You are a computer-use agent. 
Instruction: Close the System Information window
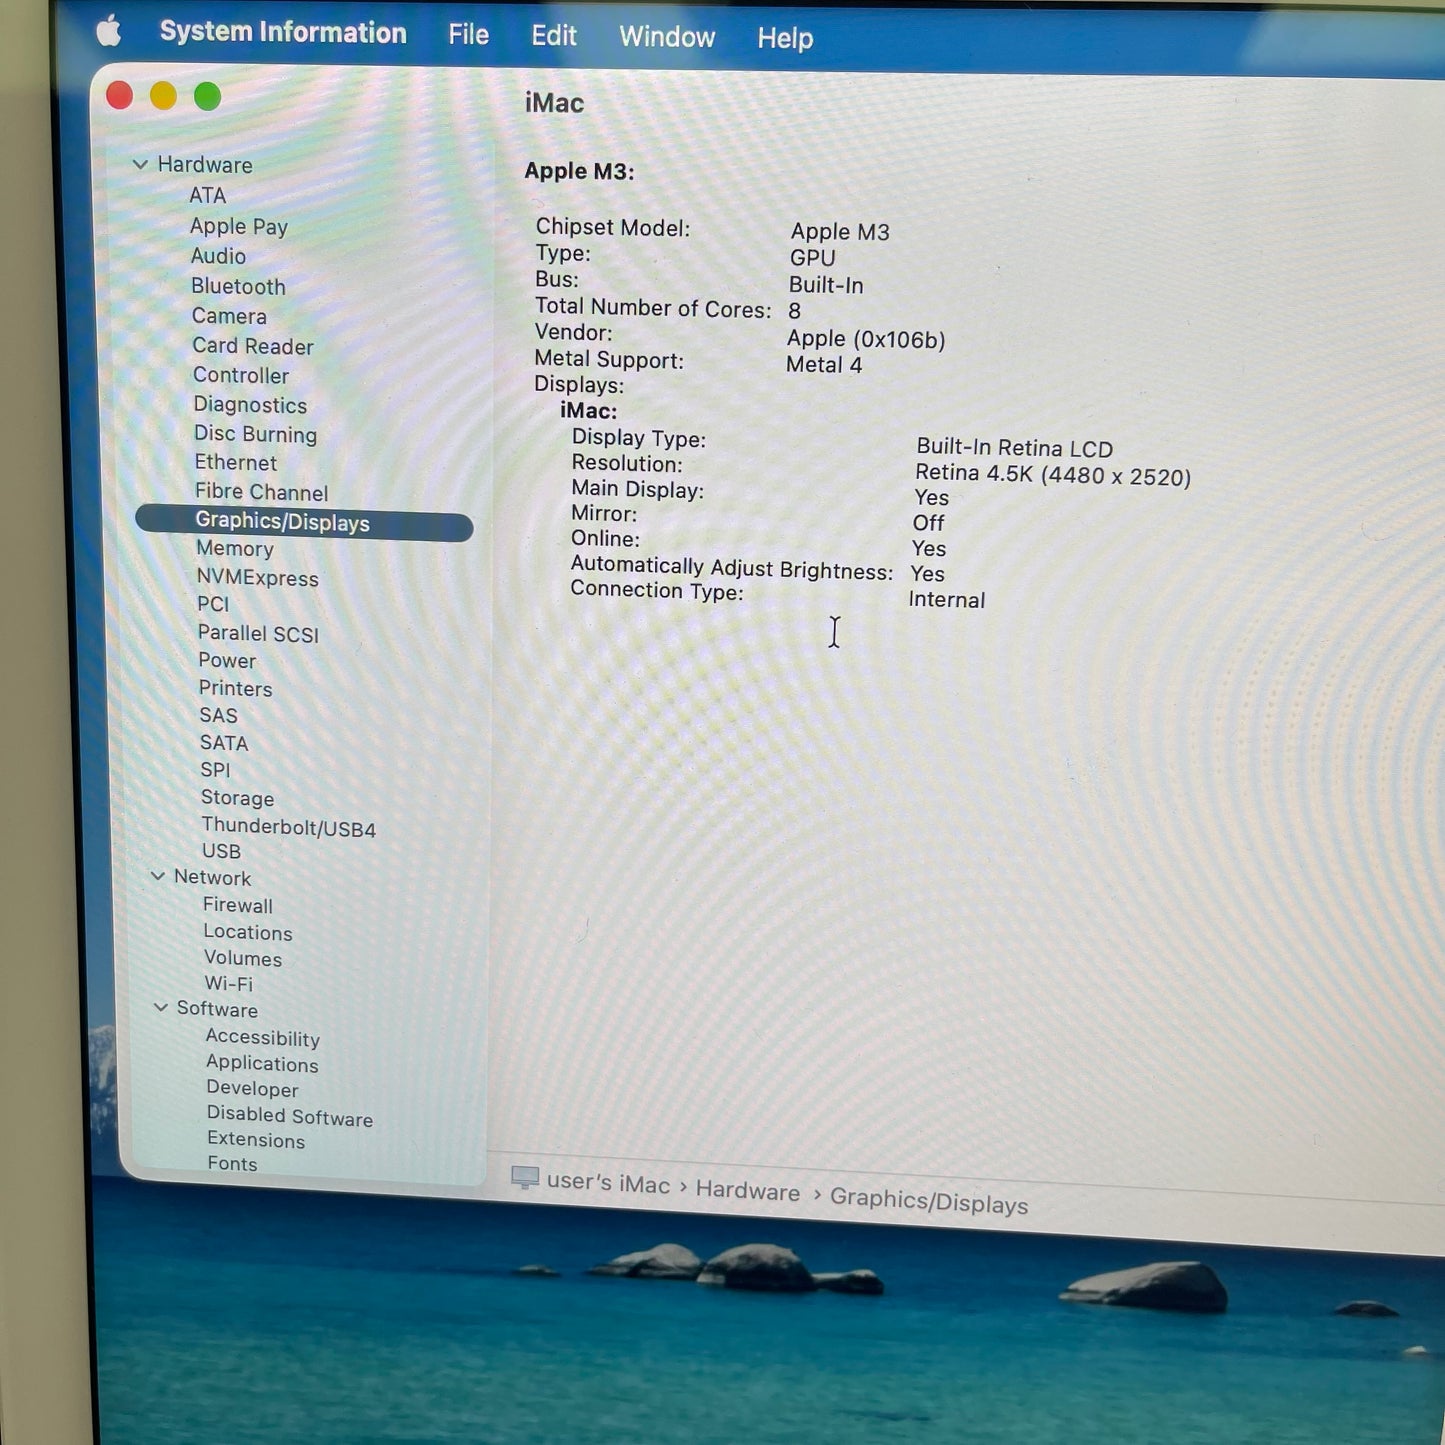tap(120, 96)
